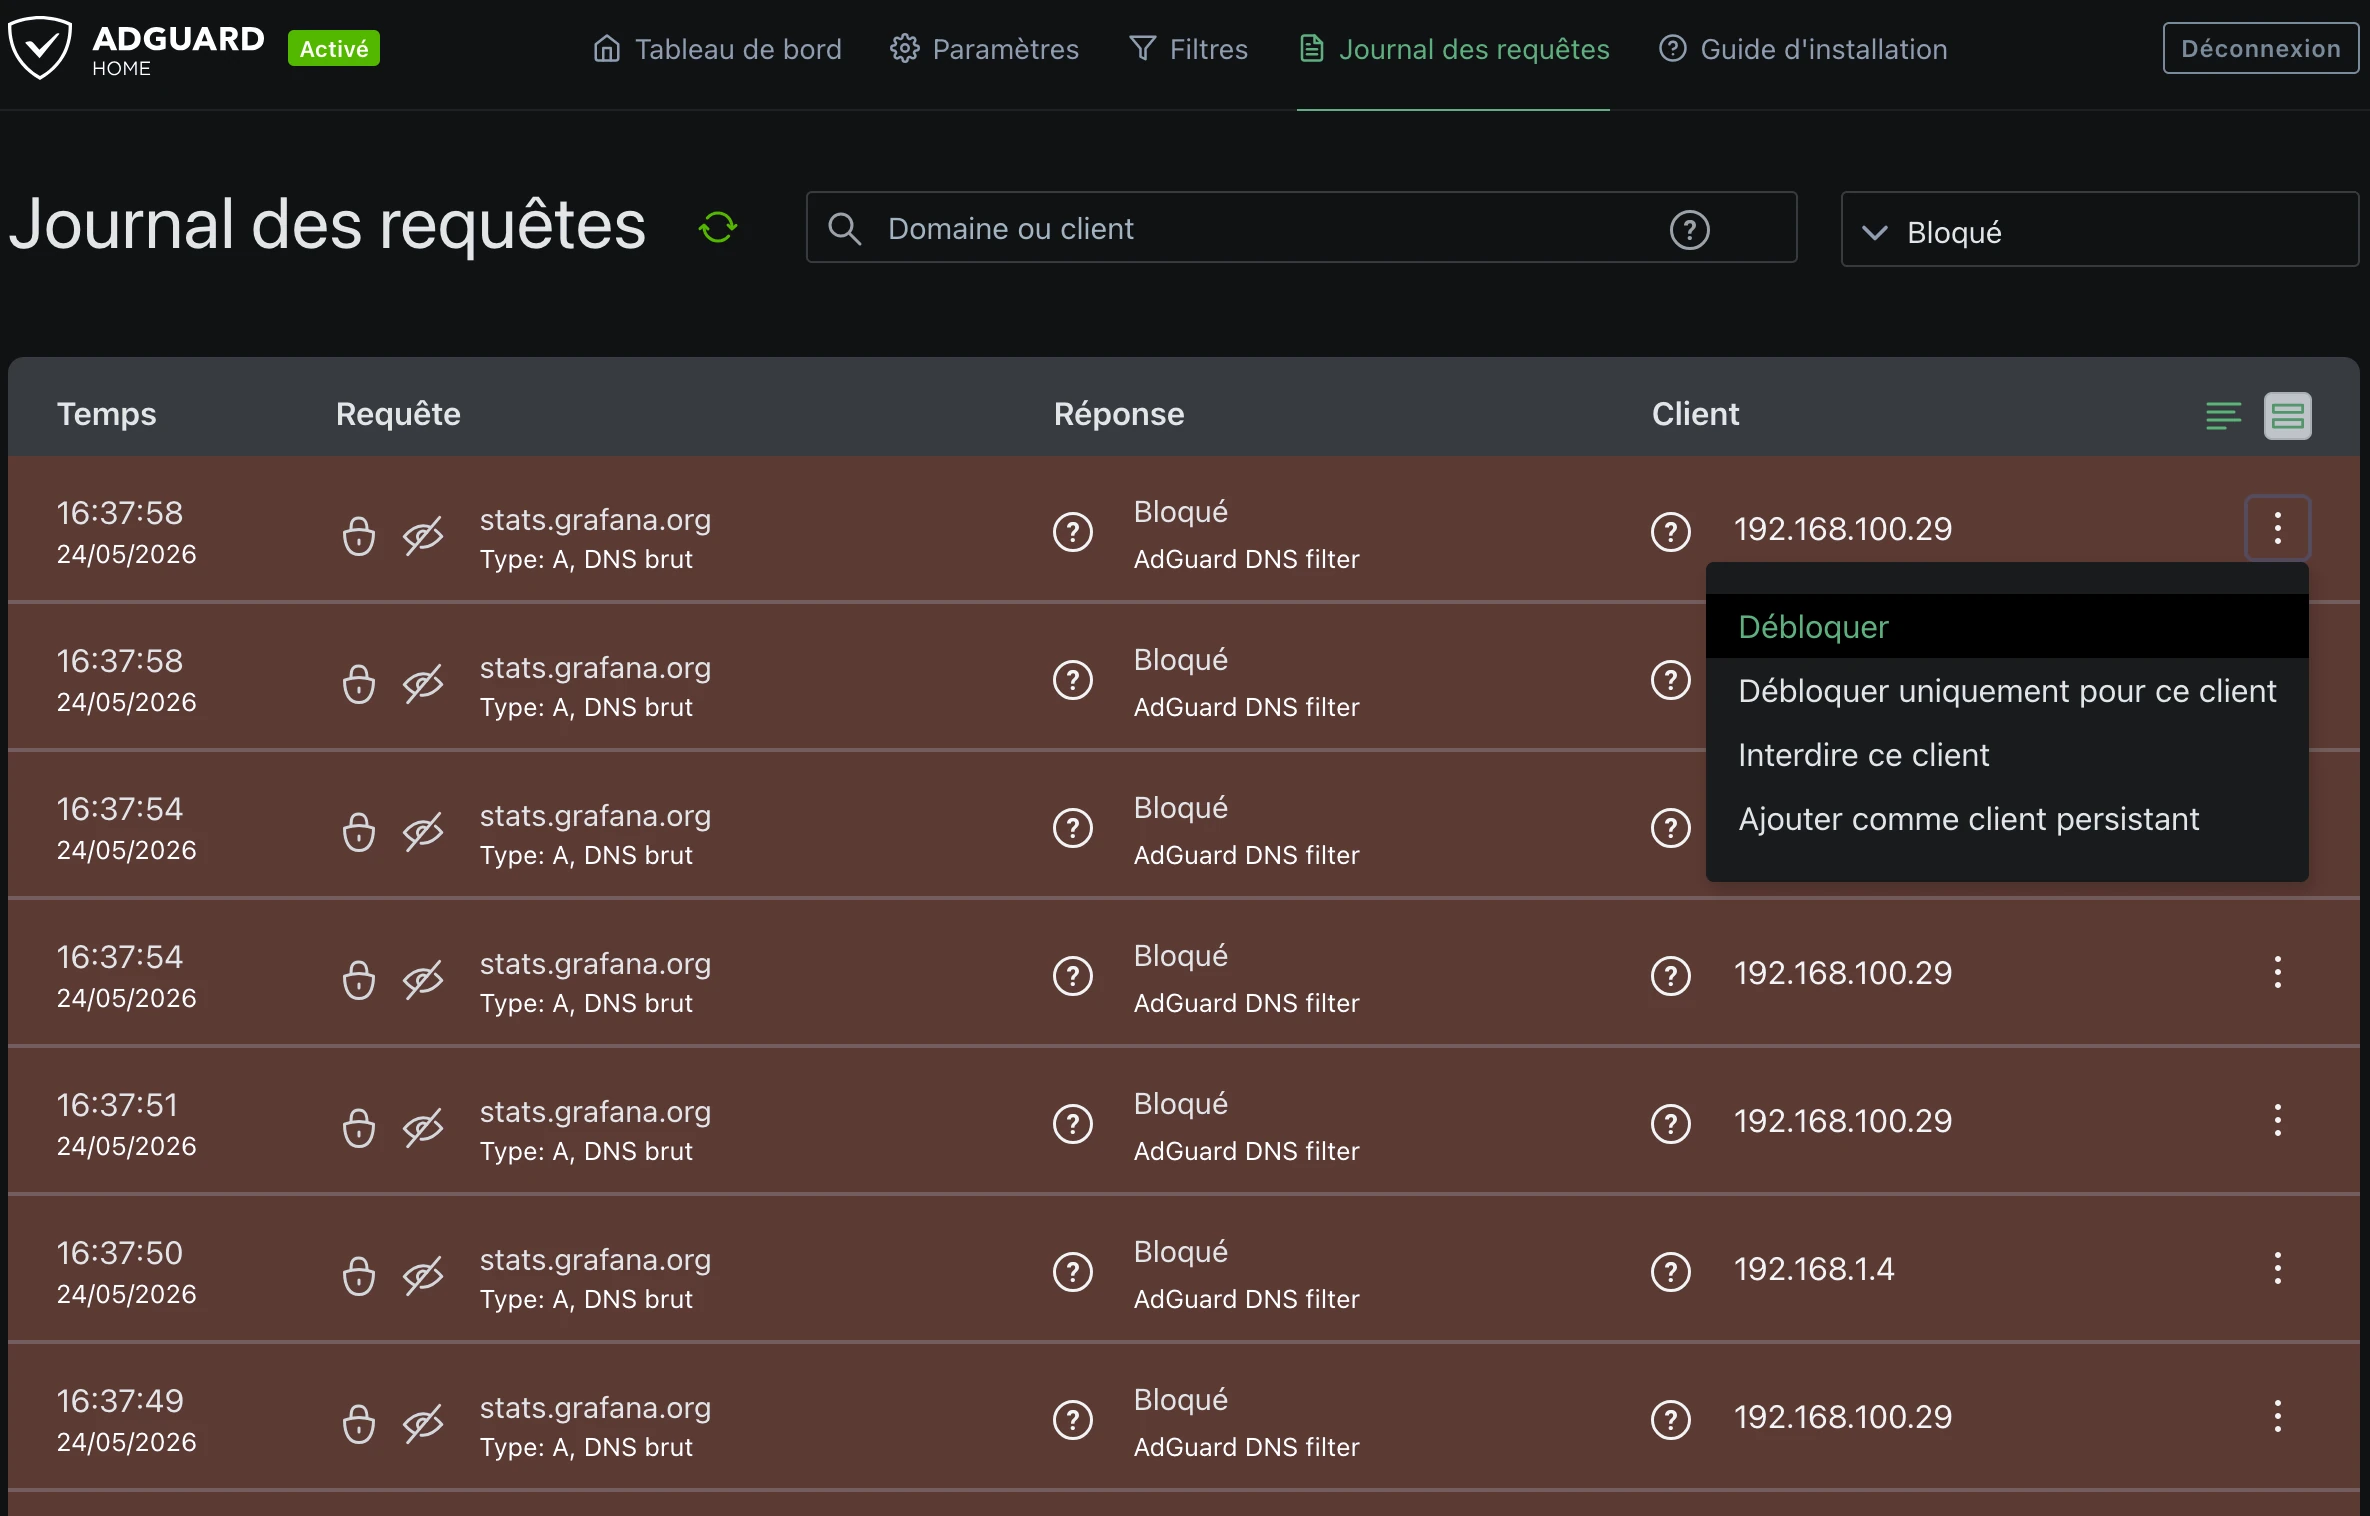2370x1516 pixels.
Task: Click the Client column header
Action: (x=1695, y=413)
